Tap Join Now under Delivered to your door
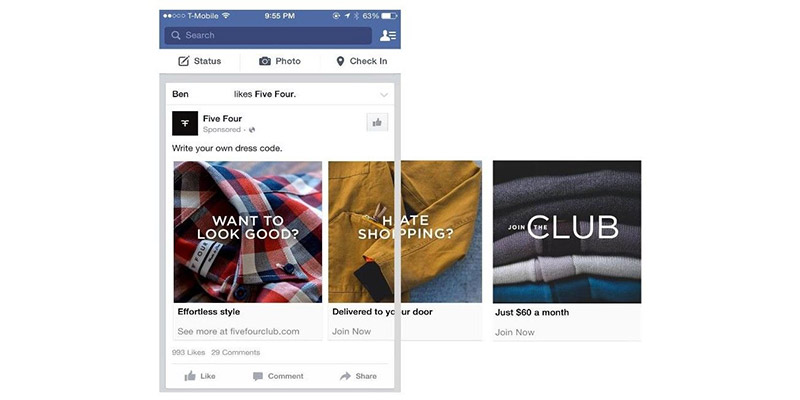This screenshot has width=800, height=400. (x=352, y=331)
